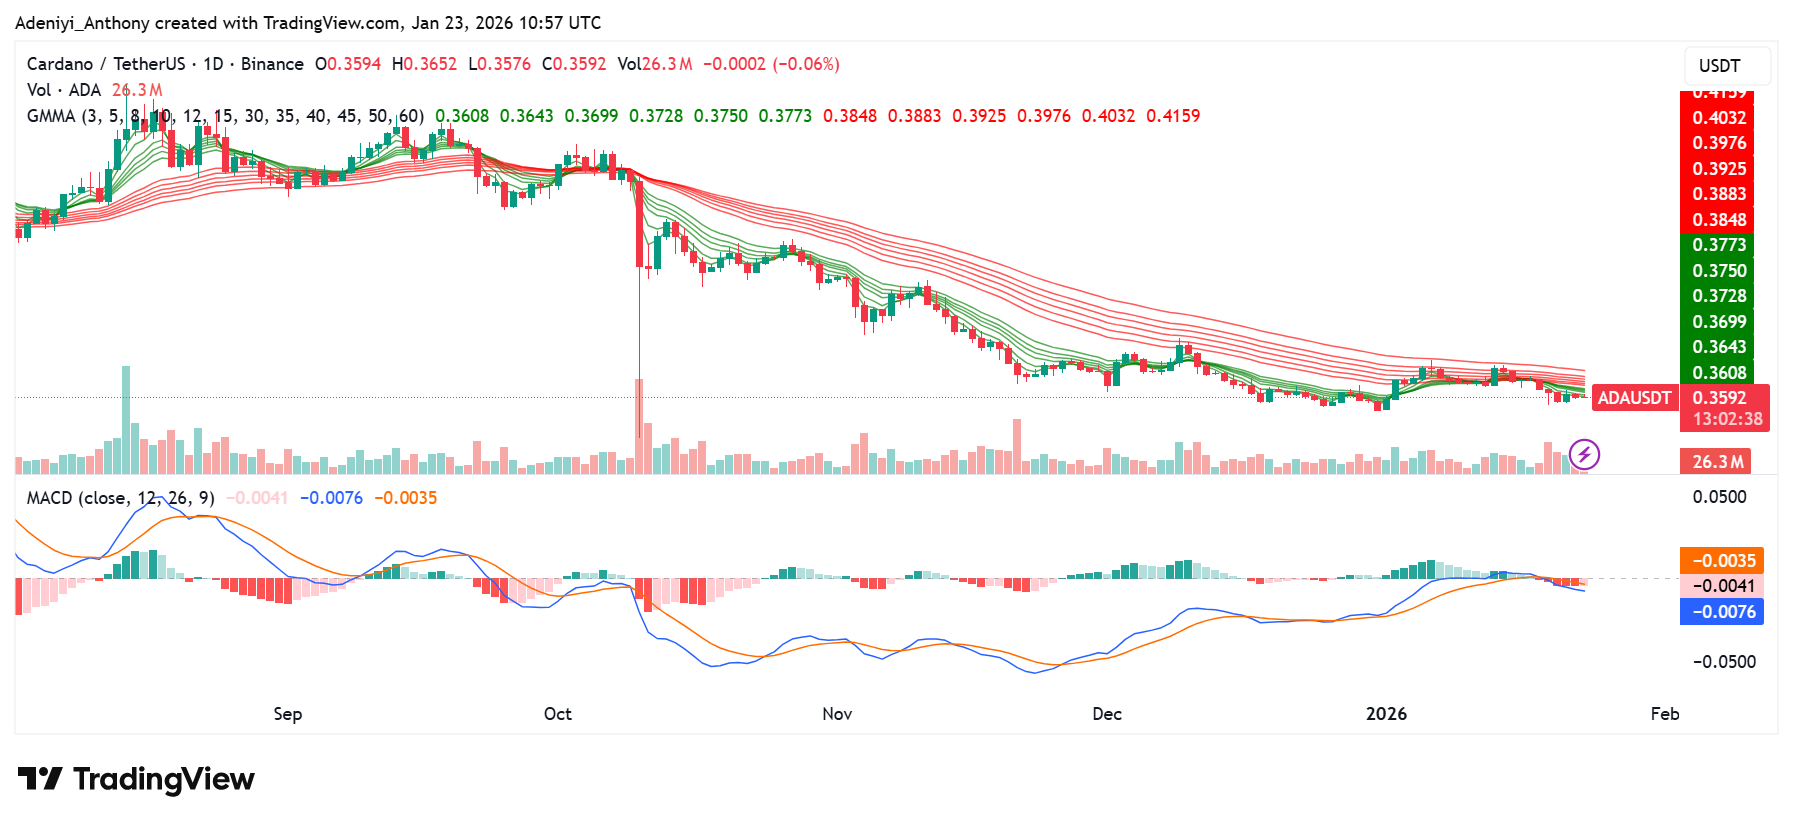Click the -0.0002 (-0.06%) change value
The height and width of the screenshot is (824, 1793).
[x=771, y=64]
